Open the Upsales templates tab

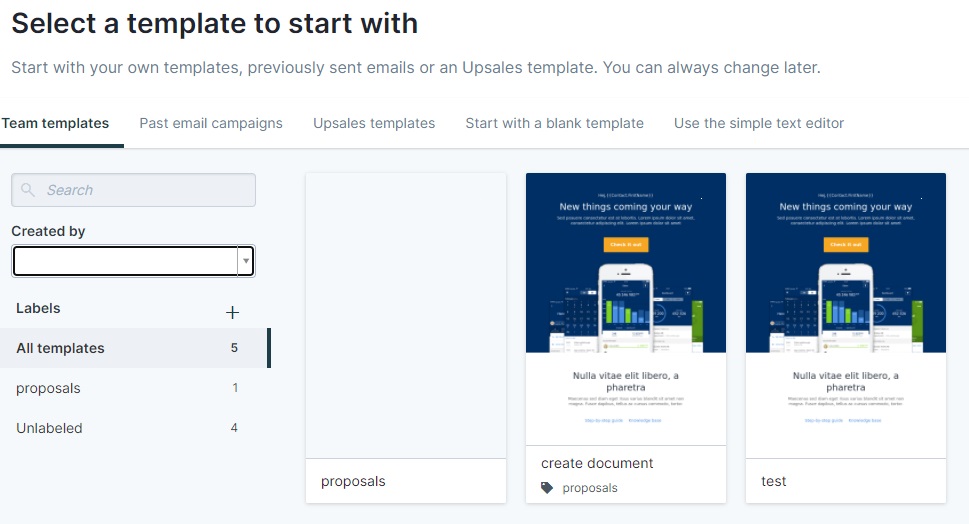pos(374,124)
